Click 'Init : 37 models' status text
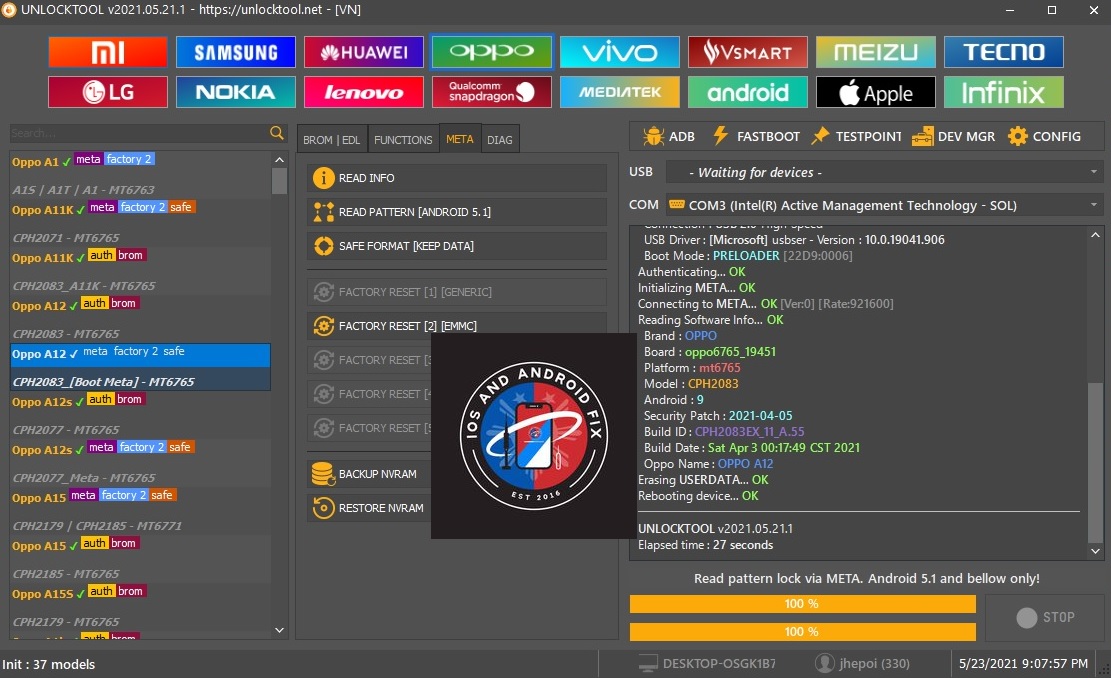Image resolution: width=1111 pixels, height=678 pixels. (49, 665)
